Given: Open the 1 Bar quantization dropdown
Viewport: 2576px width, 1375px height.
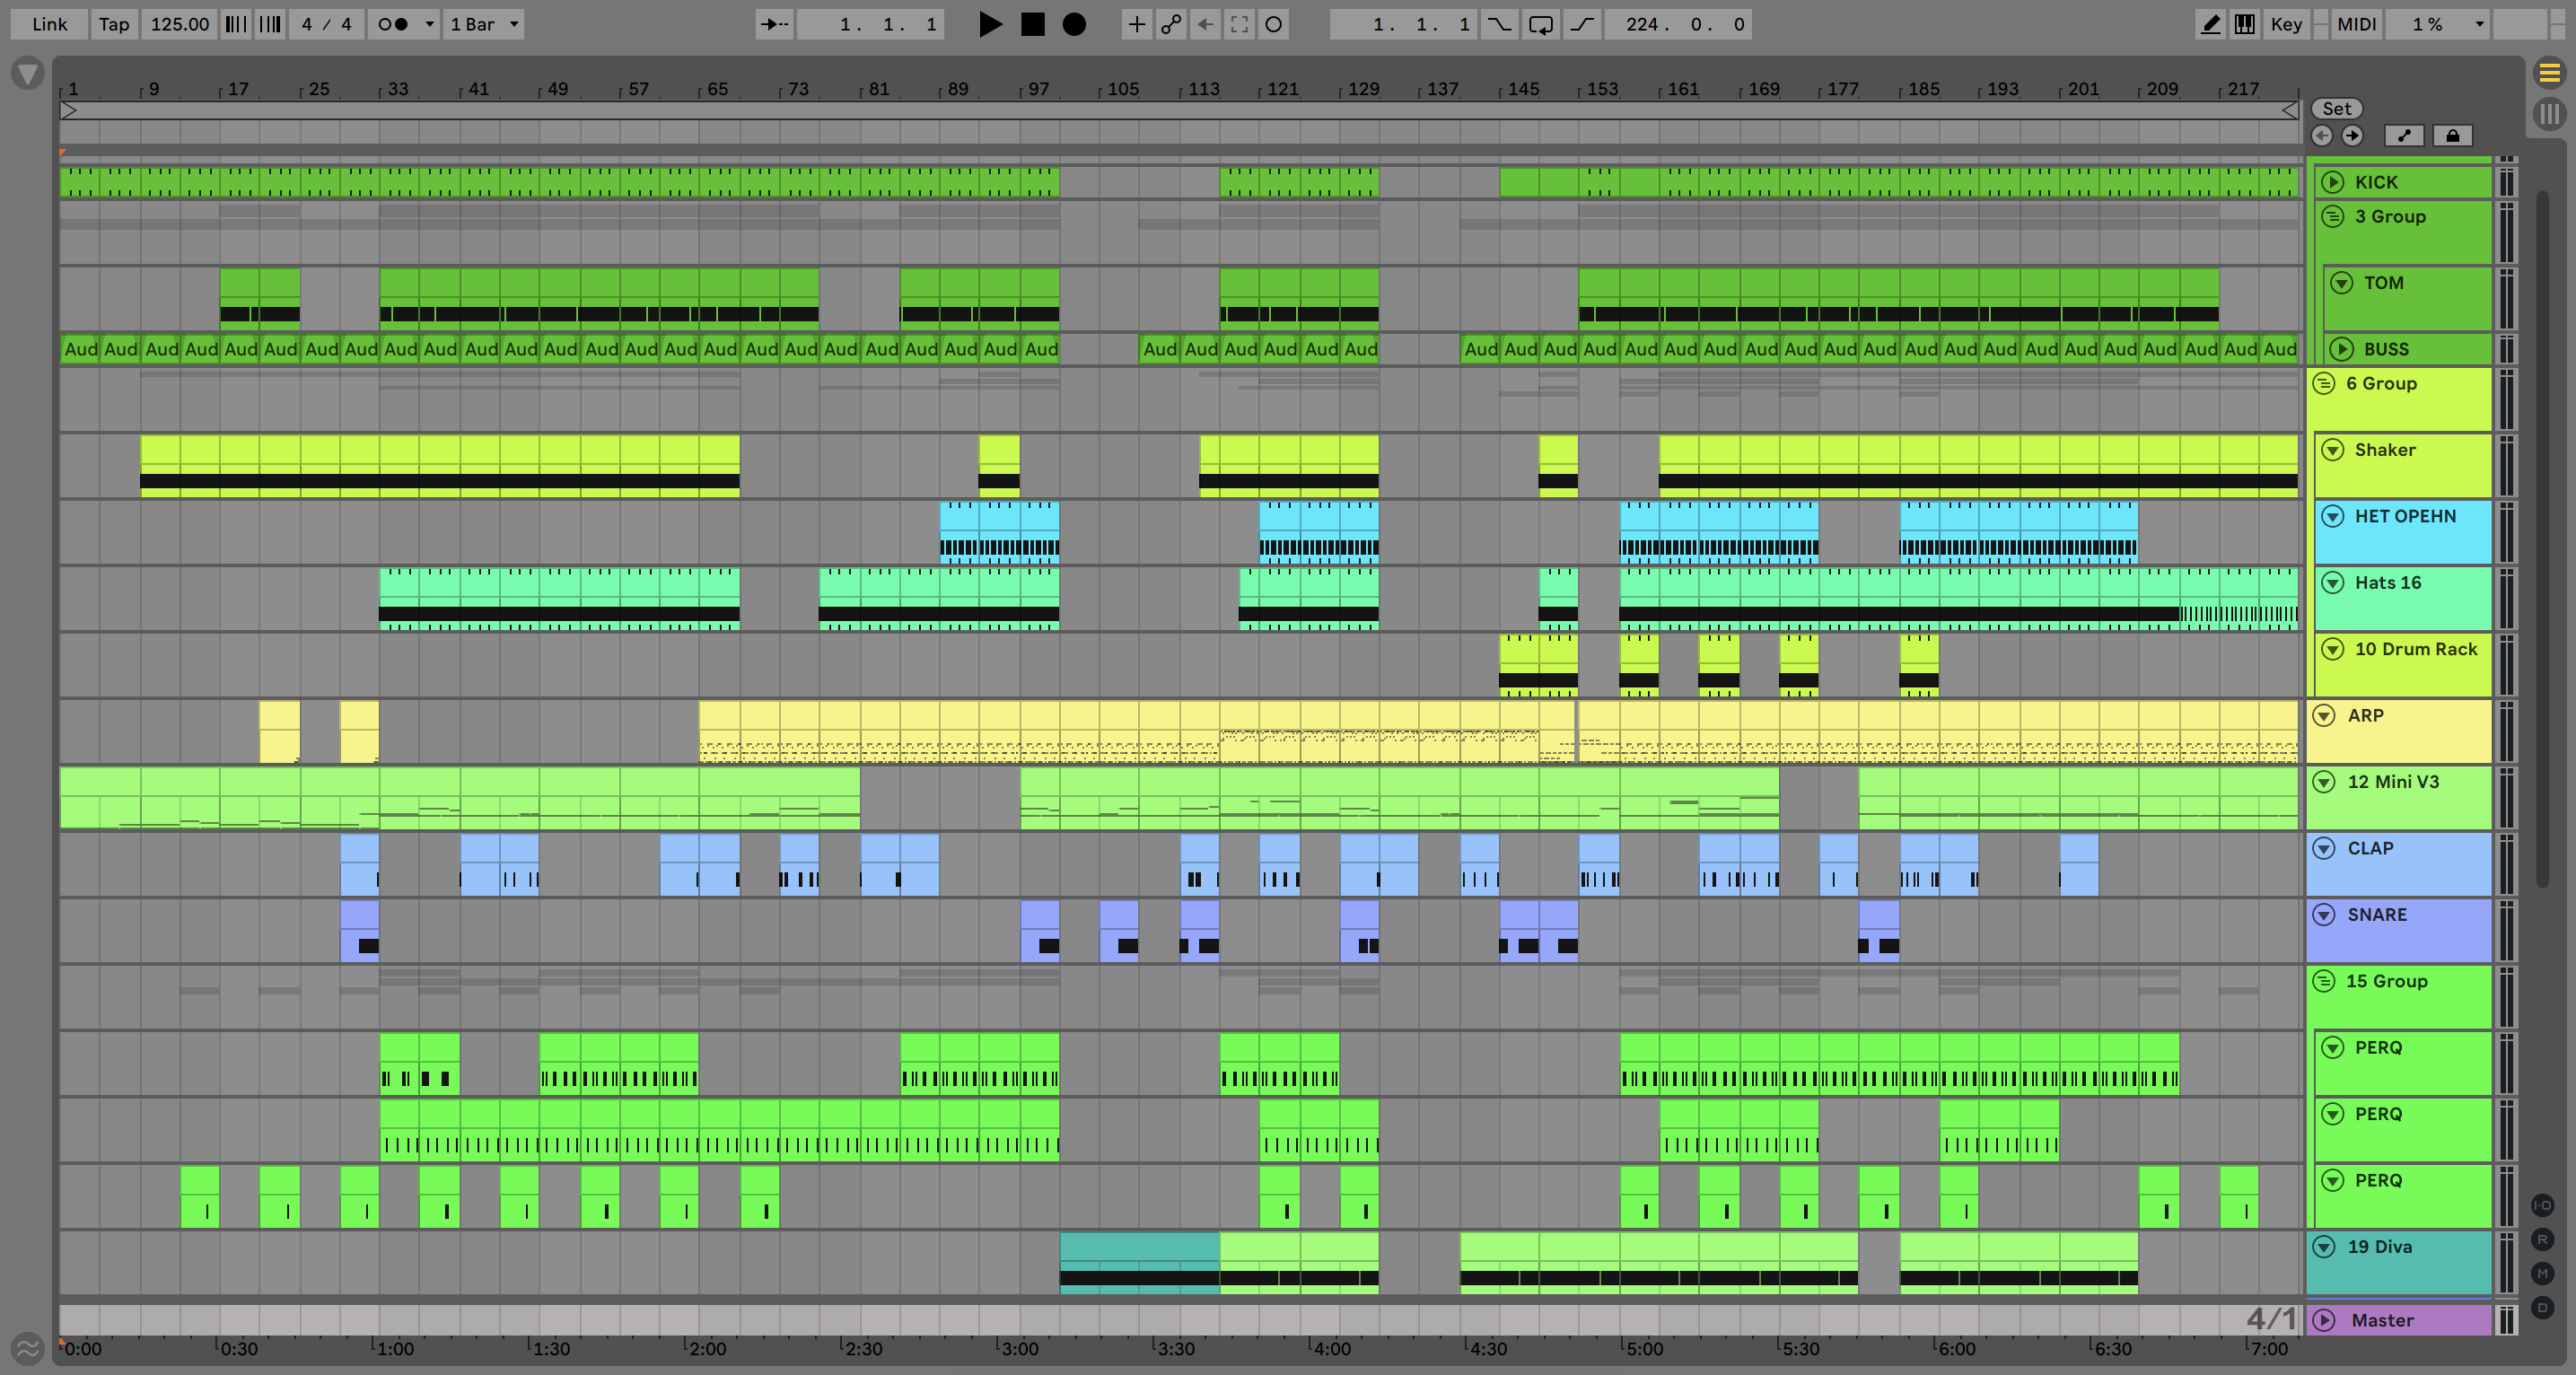Looking at the screenshot, I should (x=484, y=24).
